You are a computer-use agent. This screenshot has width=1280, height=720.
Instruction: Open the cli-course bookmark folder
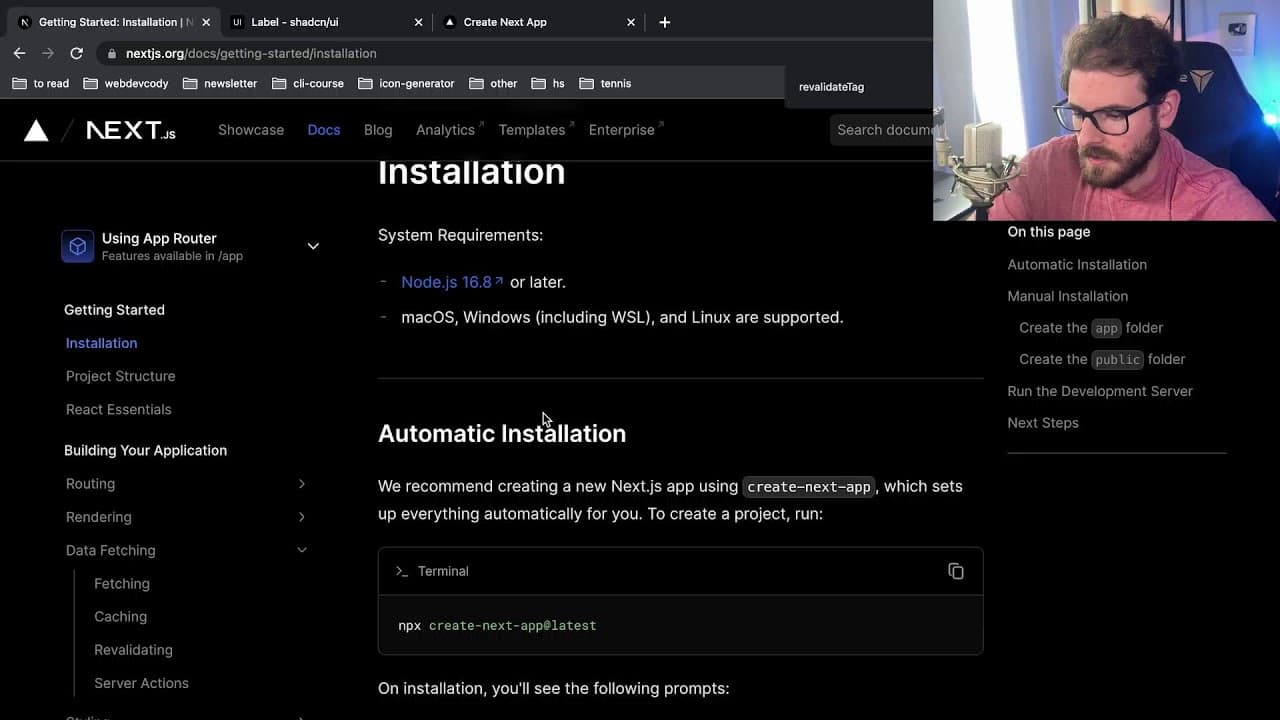(x=308, y=84)
